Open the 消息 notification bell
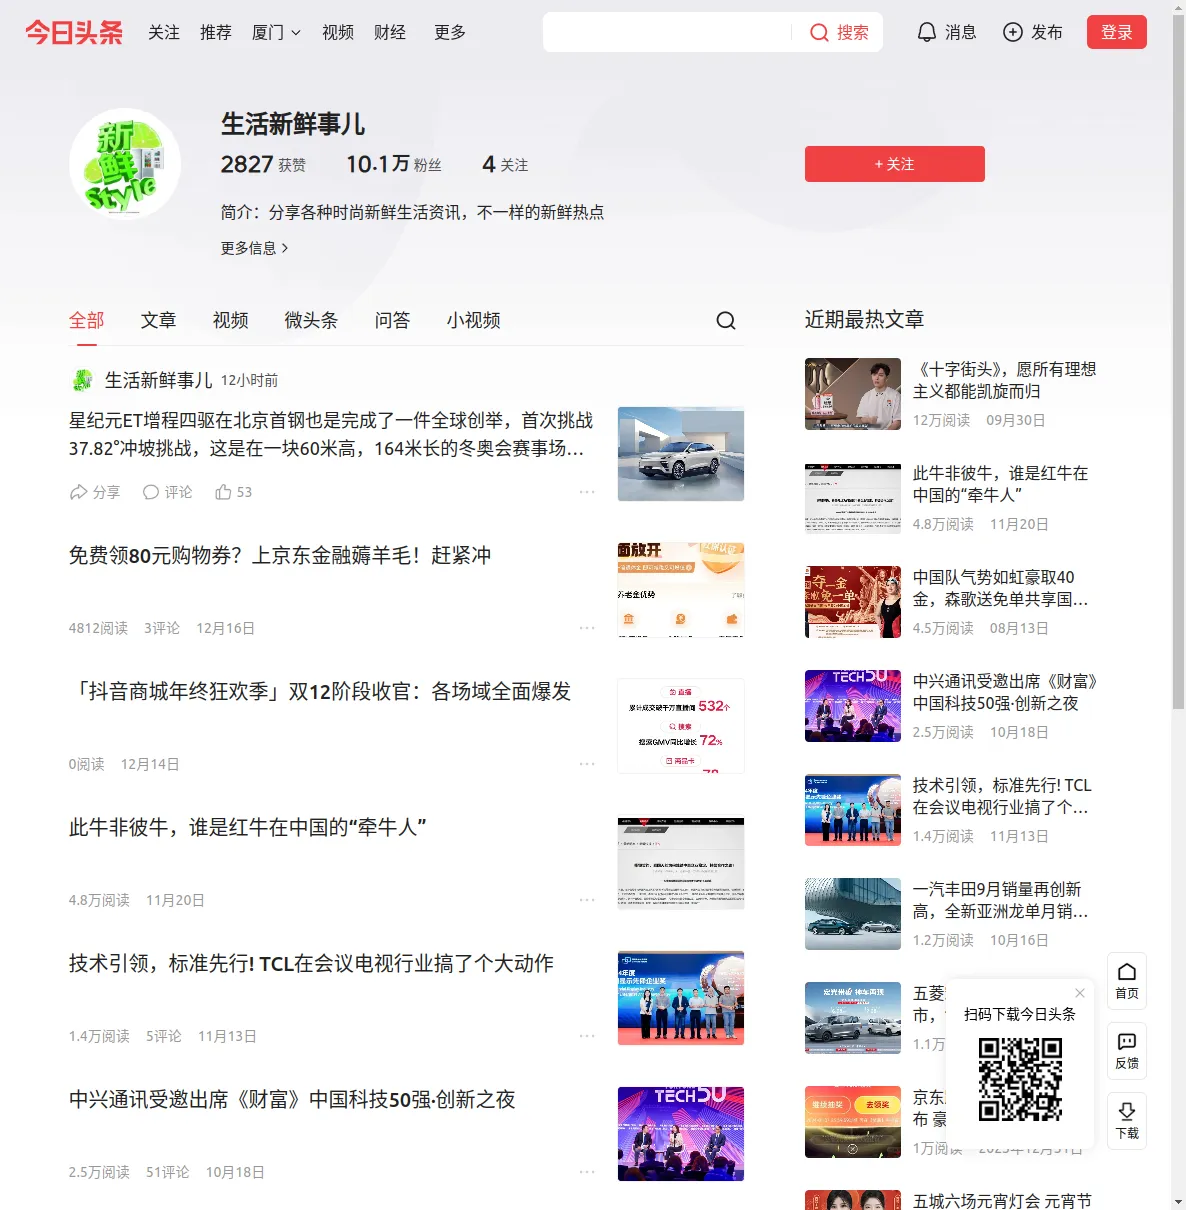The width and height of the screenshot is (1186, 1210). point(946,33)
